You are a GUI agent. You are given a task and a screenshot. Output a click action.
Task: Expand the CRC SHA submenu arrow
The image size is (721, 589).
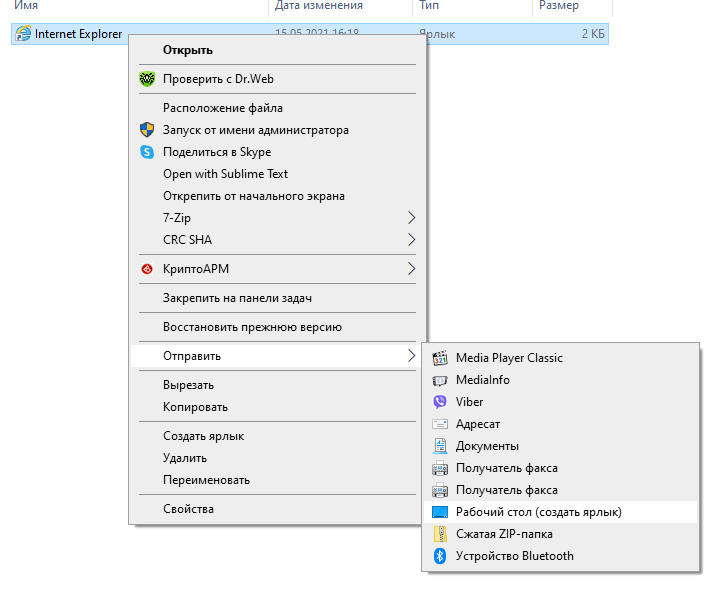[x=411, y=240]
